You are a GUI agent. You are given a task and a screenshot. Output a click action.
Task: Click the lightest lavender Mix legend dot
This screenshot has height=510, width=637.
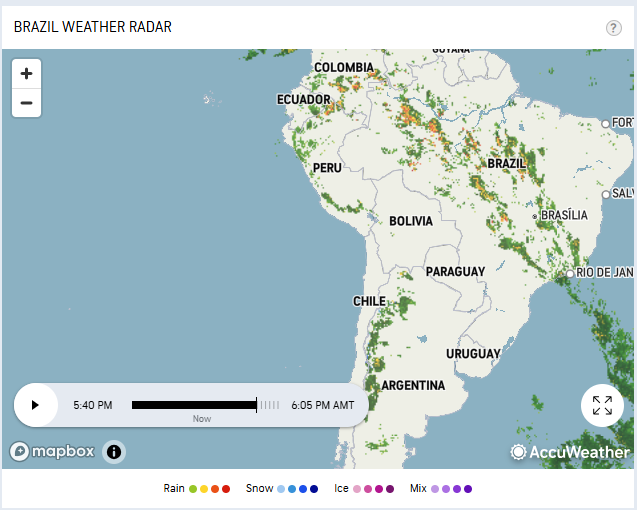point(435,489)
